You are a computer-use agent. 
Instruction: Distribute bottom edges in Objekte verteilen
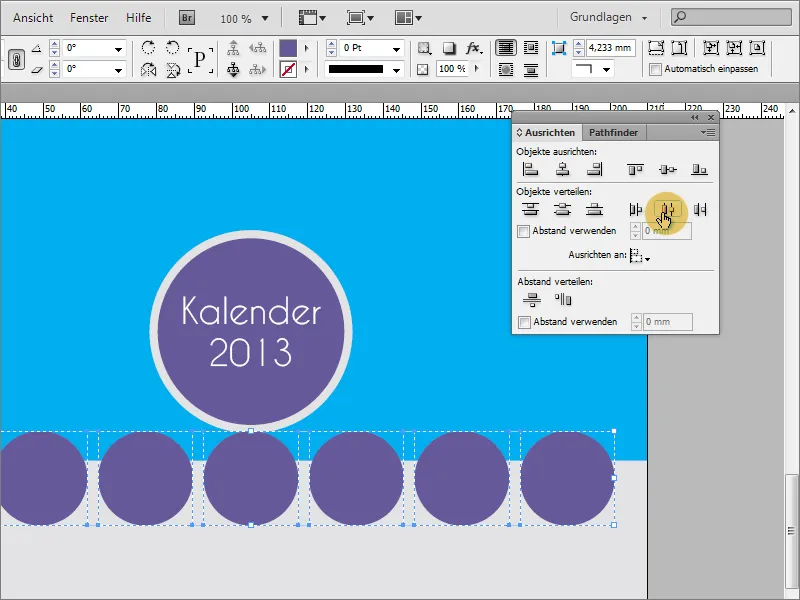pyautogui.click(x=594, y=209)
